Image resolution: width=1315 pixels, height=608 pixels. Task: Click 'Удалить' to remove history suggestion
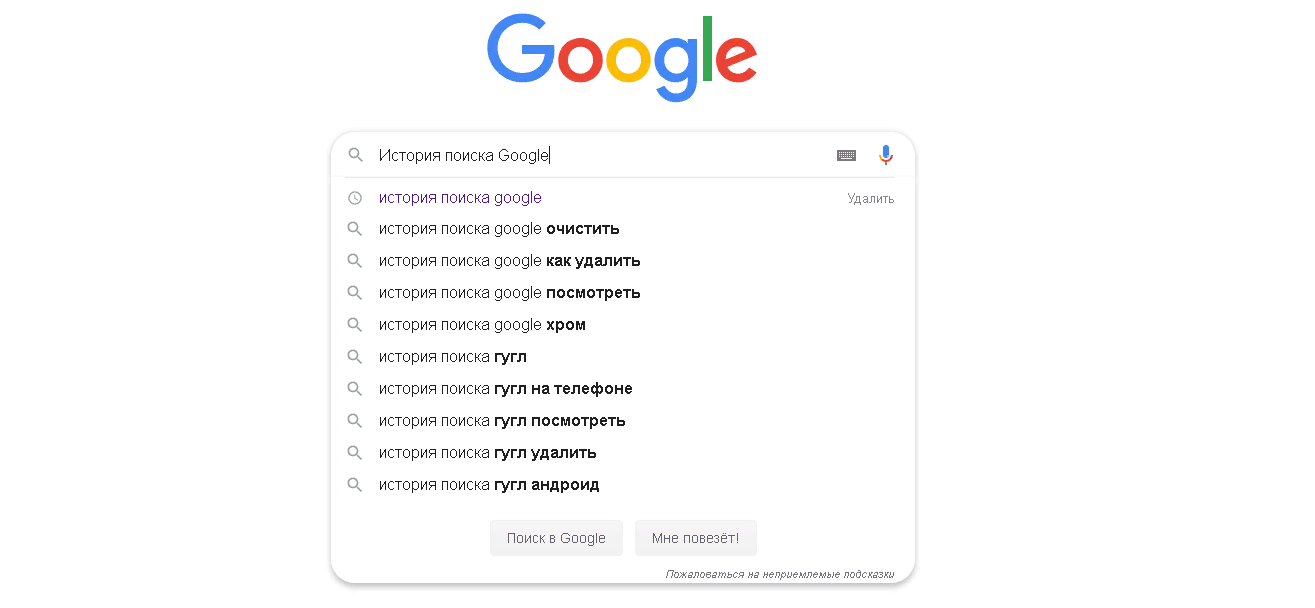click(870, 199)
